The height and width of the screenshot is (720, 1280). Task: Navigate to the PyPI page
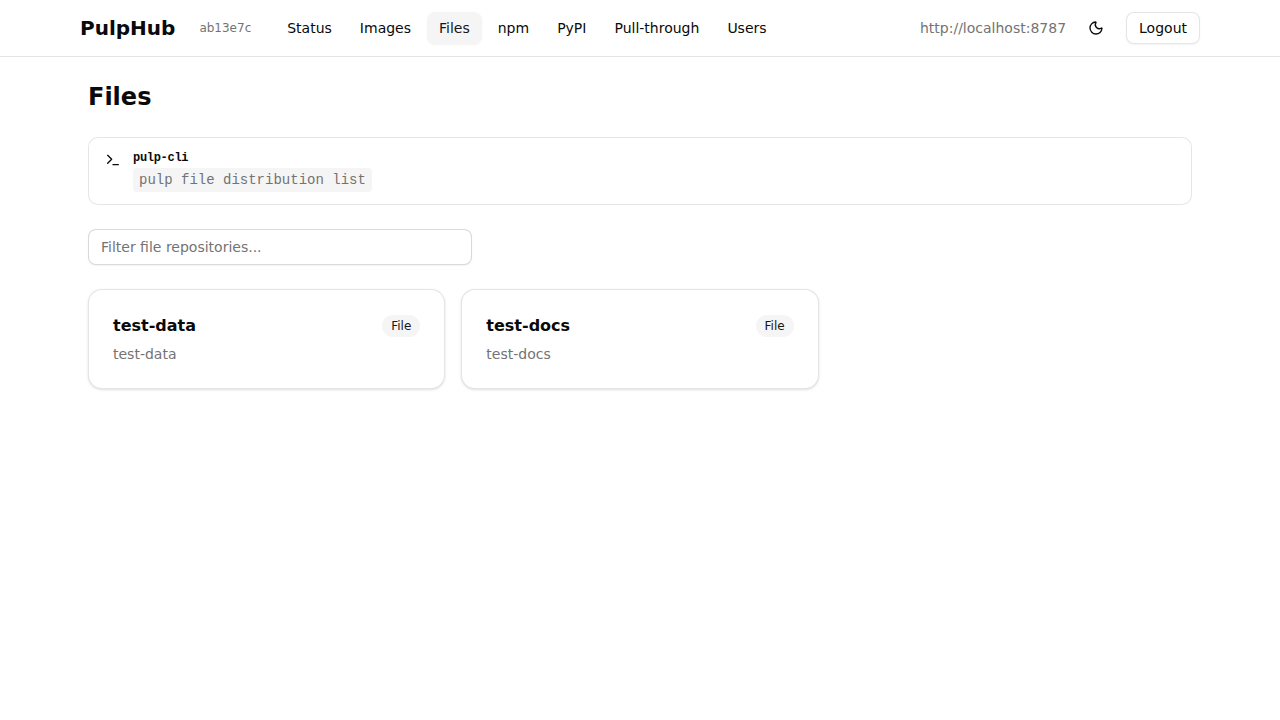(572, 28)
